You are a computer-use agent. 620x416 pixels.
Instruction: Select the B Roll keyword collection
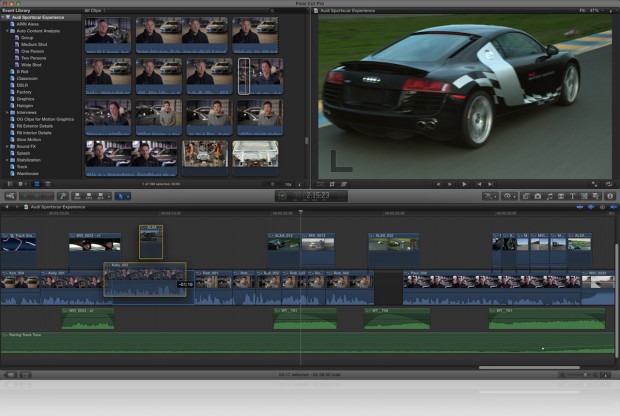(x=22, y=72)
